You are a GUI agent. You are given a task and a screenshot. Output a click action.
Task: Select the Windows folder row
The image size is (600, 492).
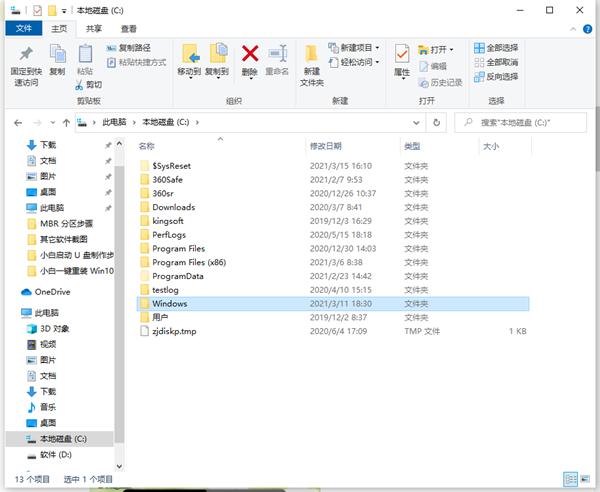pos(333,303)
